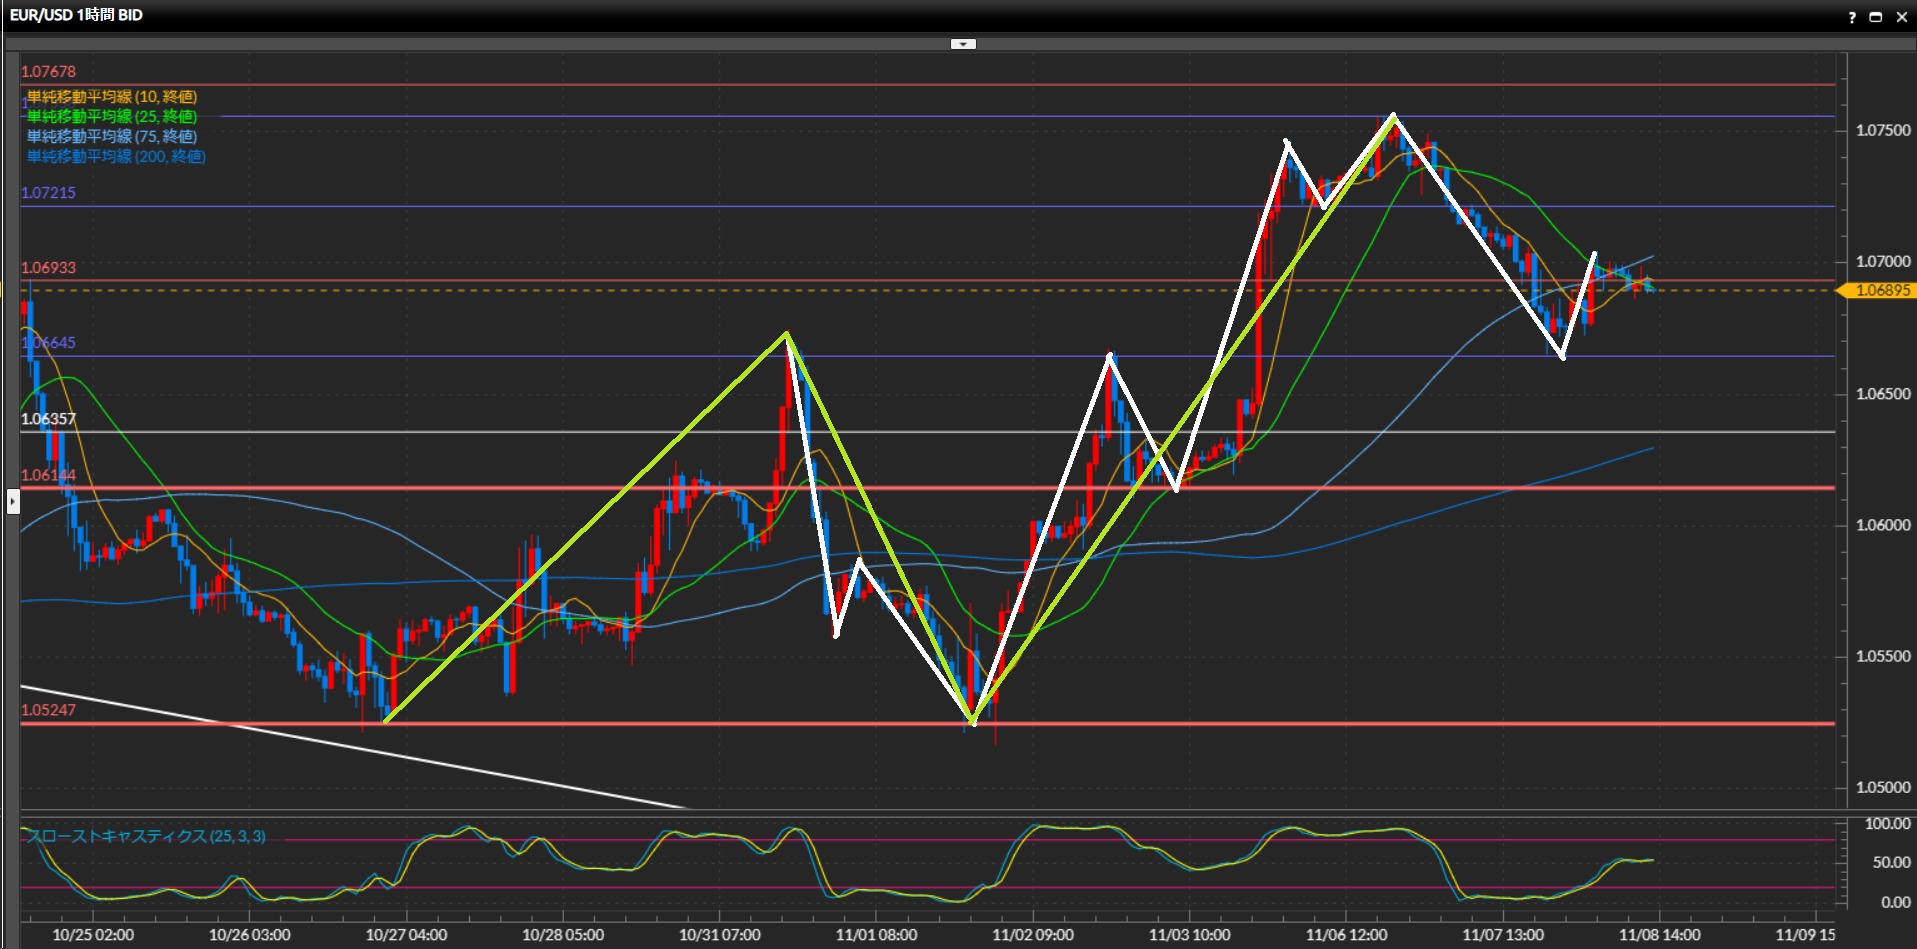
Task: Select the 単純移動平均線 (75, 終値) indicator label
Action: tap(112, 137)
